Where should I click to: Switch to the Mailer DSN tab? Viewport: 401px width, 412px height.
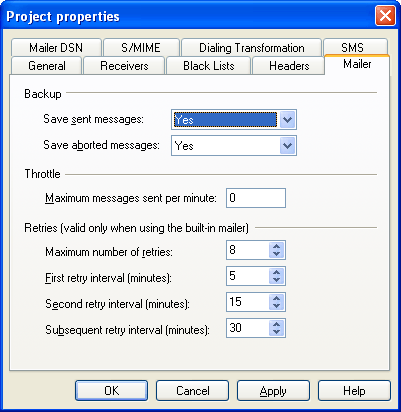(56, 48)
